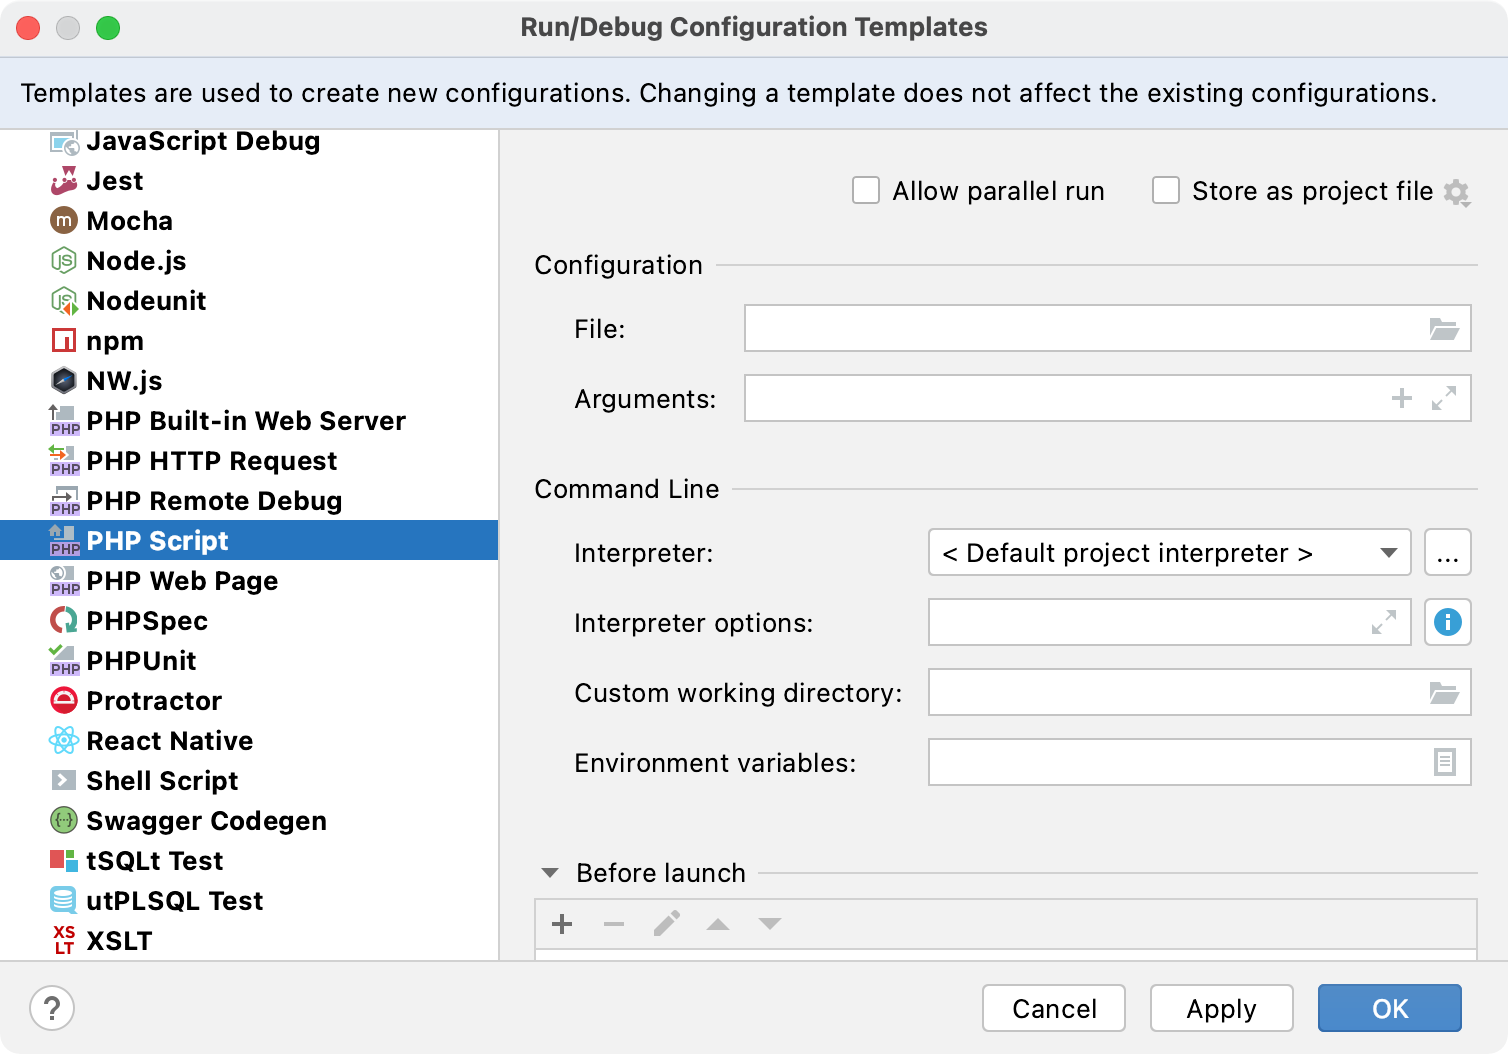
Task: Move Before launch task up
Action: click(718, 924)
